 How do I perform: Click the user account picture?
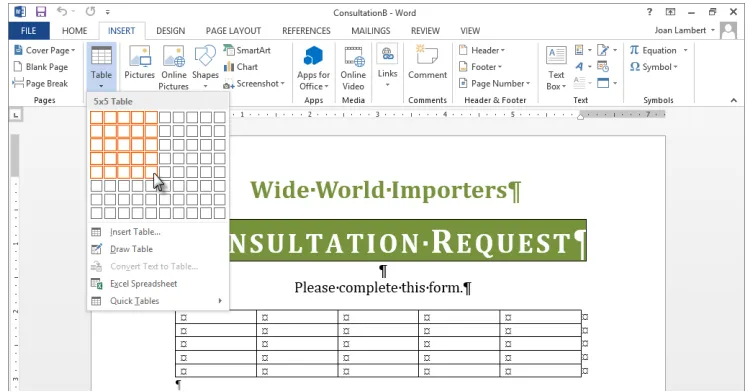click(x=728, y=31)
